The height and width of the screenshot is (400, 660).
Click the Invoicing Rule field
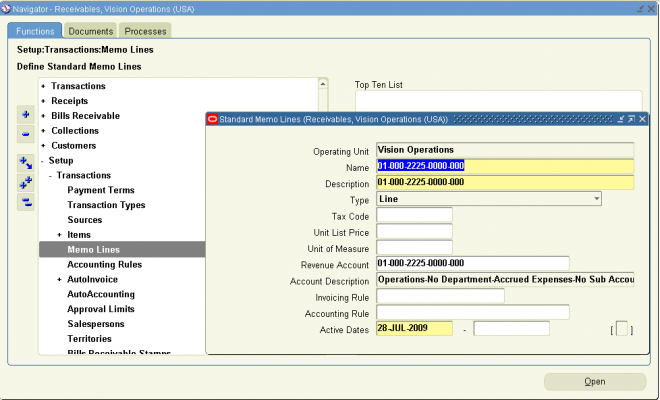[x=440, y=296]
